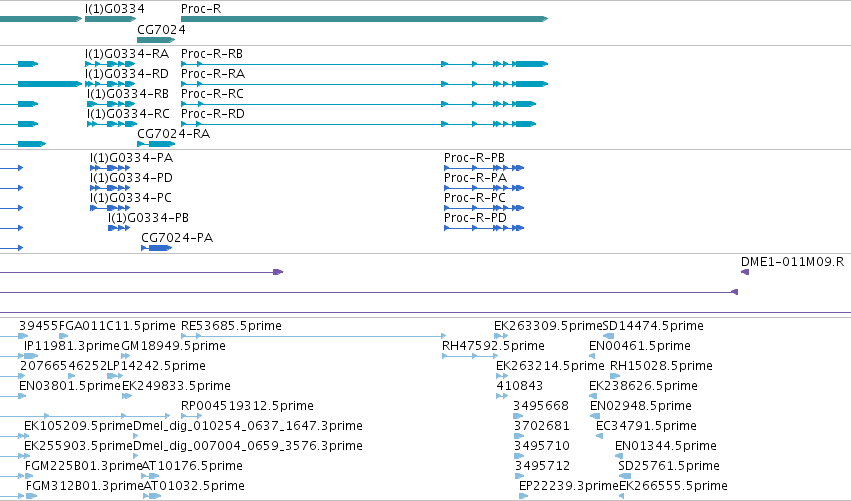The image size is (851, 501).
Task: Select the Proc-R-PD protein label
Action: [475, 218]
